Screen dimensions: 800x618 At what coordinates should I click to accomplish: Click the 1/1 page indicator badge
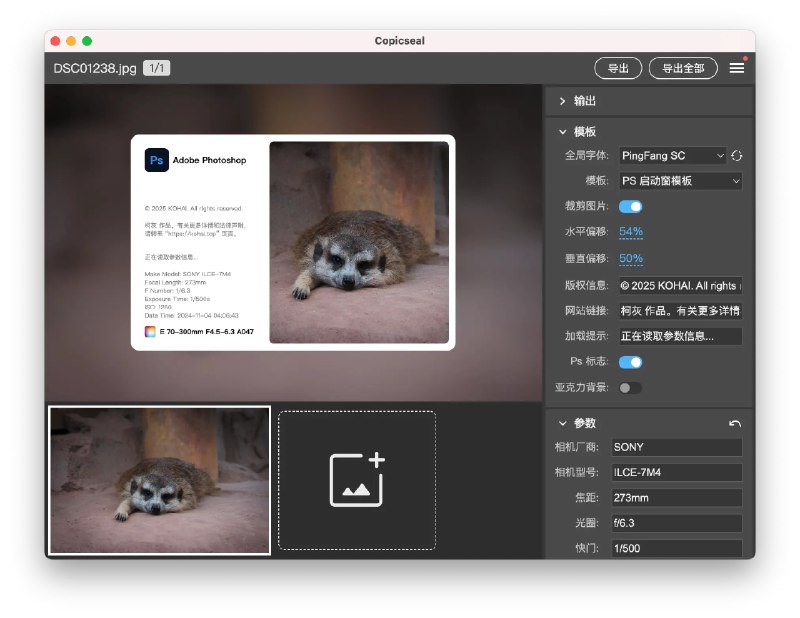click(157, 68)
